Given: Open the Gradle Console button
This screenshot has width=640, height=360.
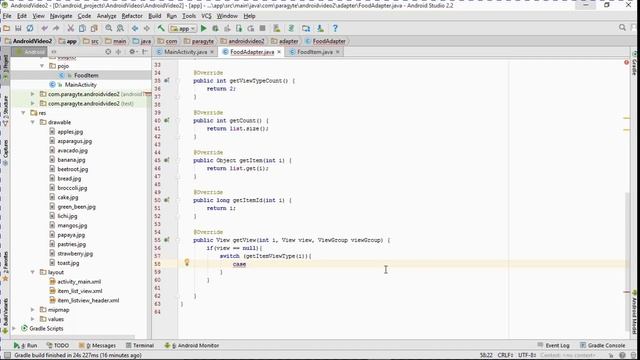Looking at the screenshot, I should (602, 345).
